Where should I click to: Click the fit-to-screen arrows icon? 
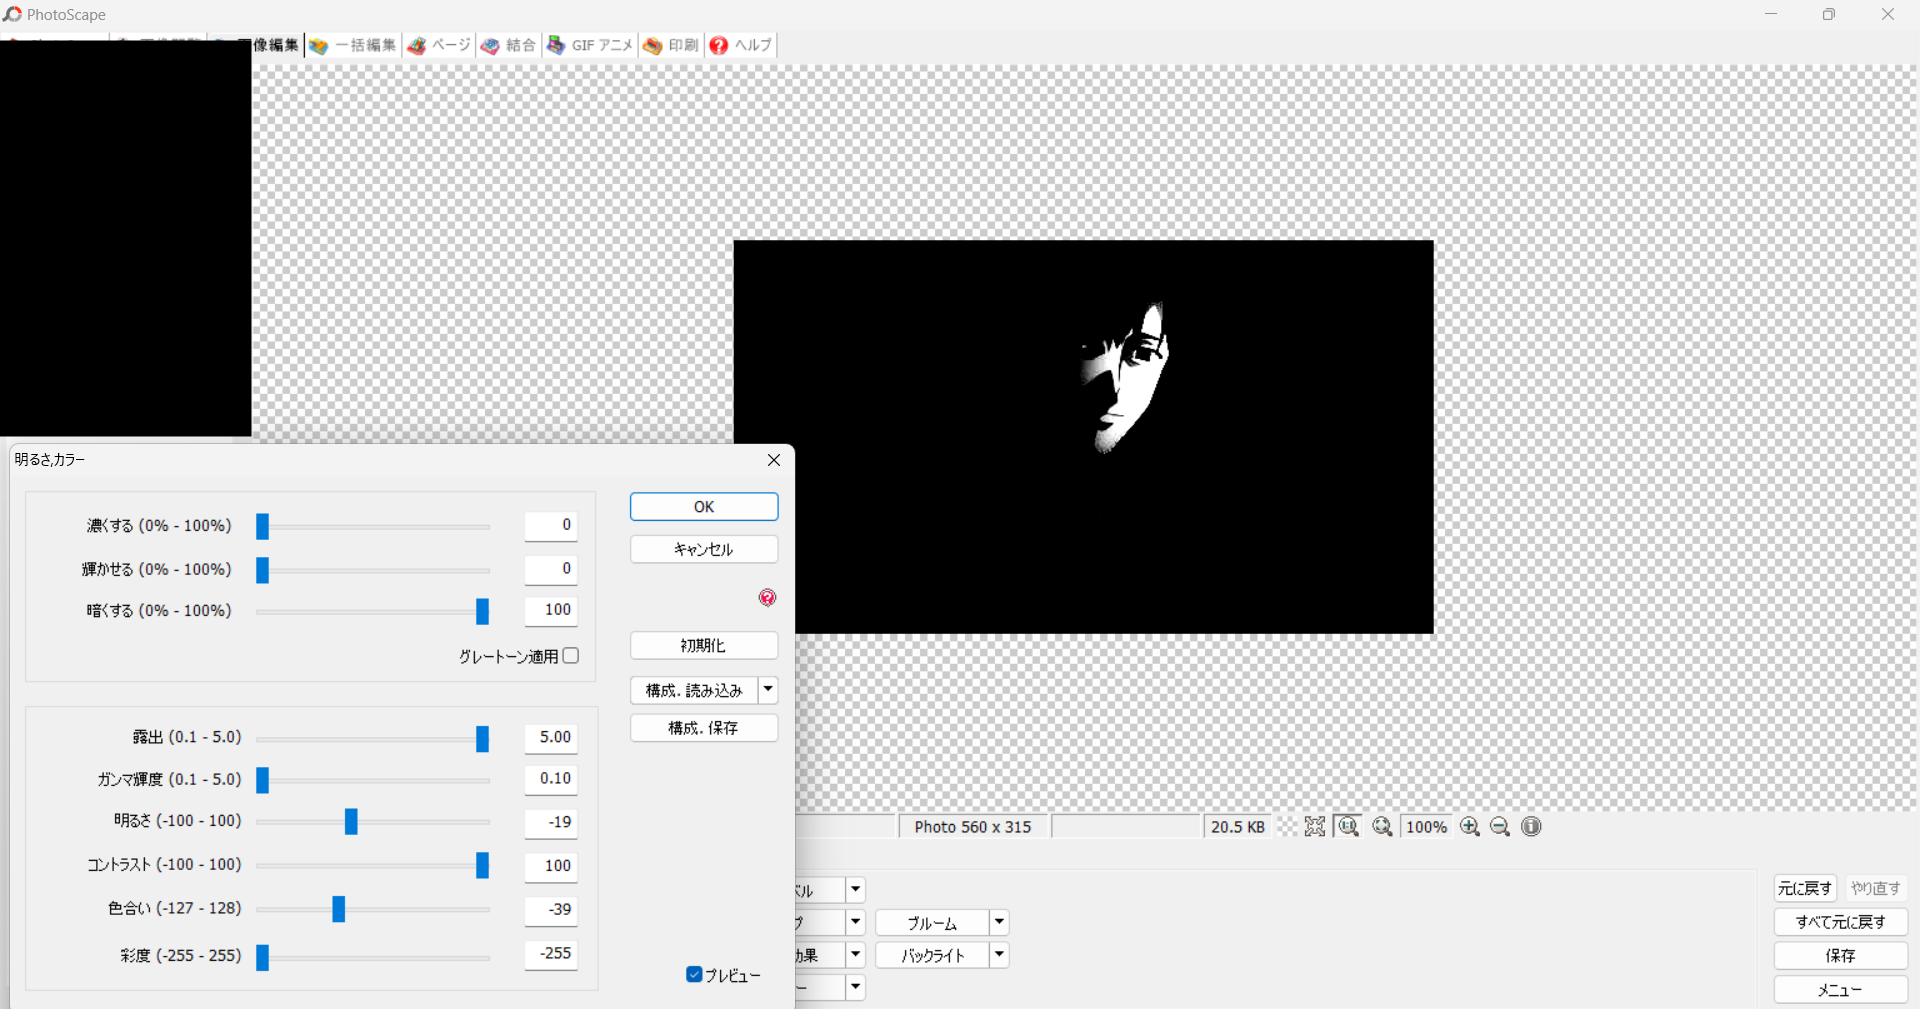(x=1315, y=827)
